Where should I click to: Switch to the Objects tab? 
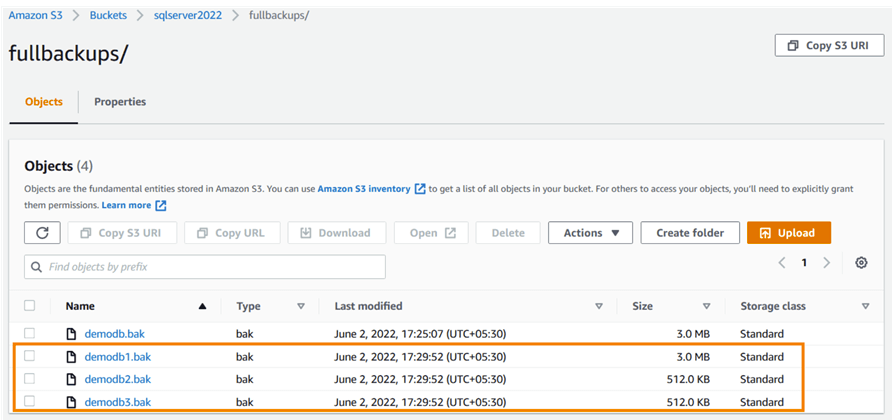[x=44, y=102]
